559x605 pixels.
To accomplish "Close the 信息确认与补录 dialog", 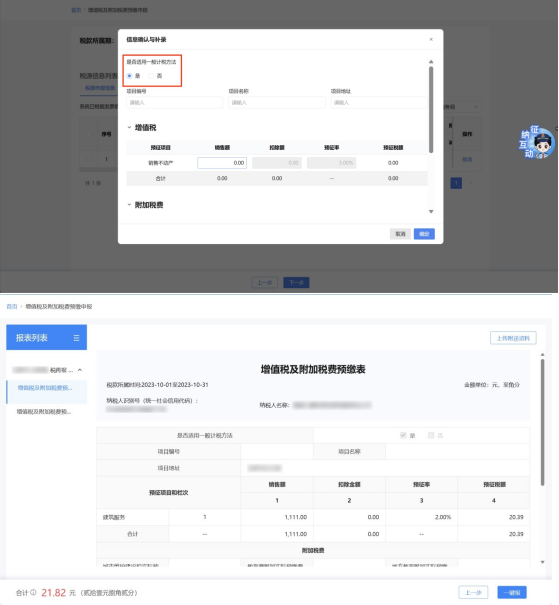I will 431,39.
